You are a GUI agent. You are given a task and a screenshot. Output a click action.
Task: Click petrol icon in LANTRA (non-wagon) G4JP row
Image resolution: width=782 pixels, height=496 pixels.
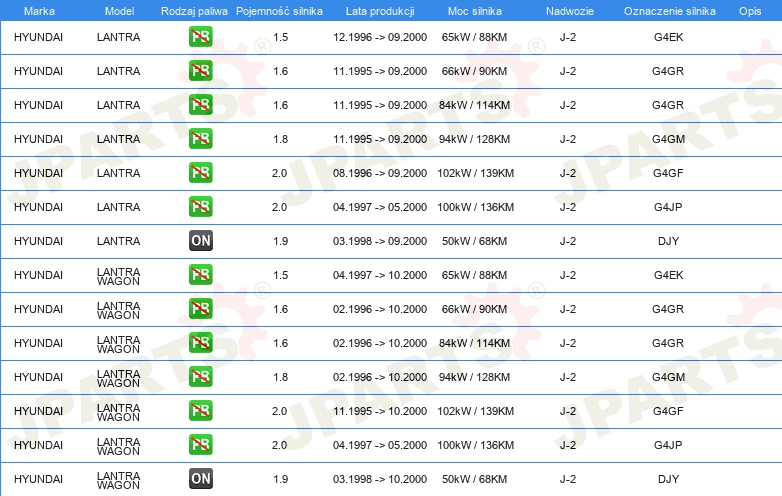[x=200, y=206]
